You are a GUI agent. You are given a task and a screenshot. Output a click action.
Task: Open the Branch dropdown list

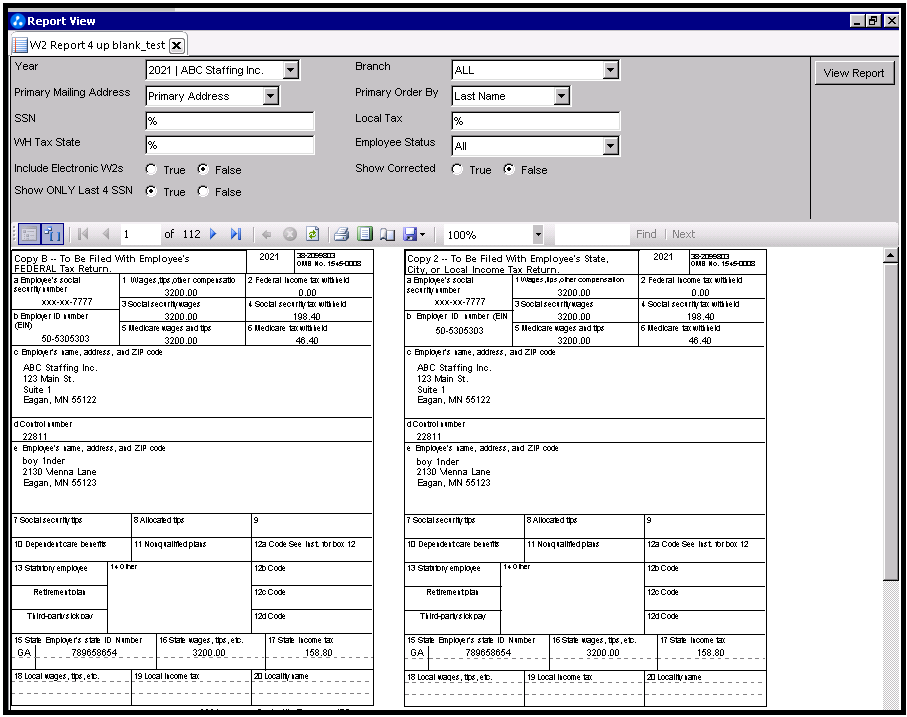610,71
